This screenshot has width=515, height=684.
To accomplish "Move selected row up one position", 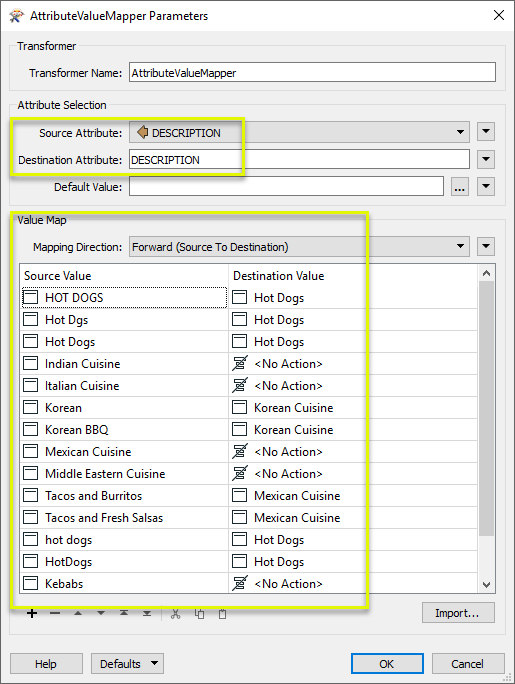I will click(x=78, y=614).
